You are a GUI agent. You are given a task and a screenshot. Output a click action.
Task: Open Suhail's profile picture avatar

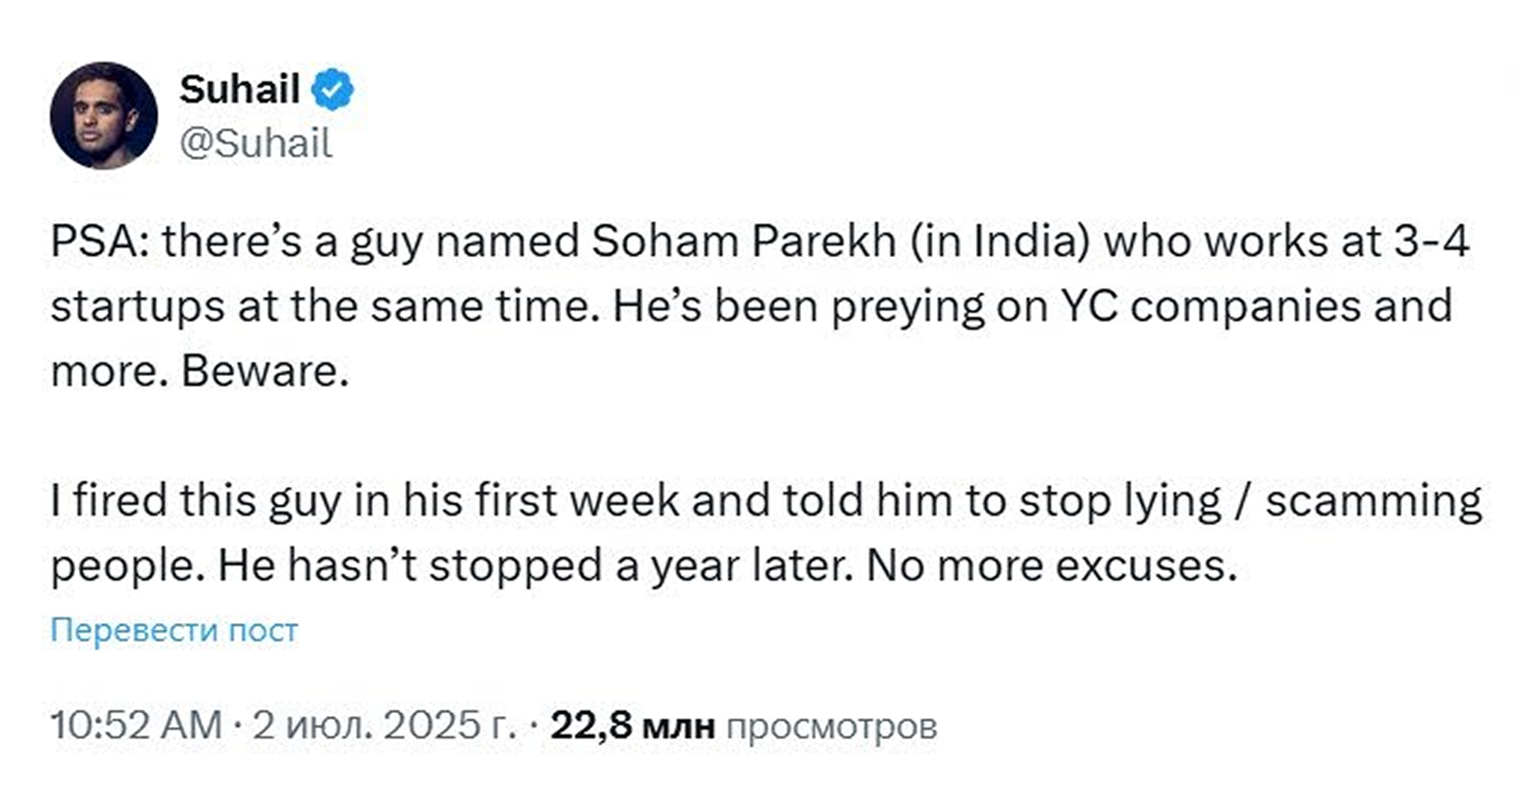[x=104, y=115]
